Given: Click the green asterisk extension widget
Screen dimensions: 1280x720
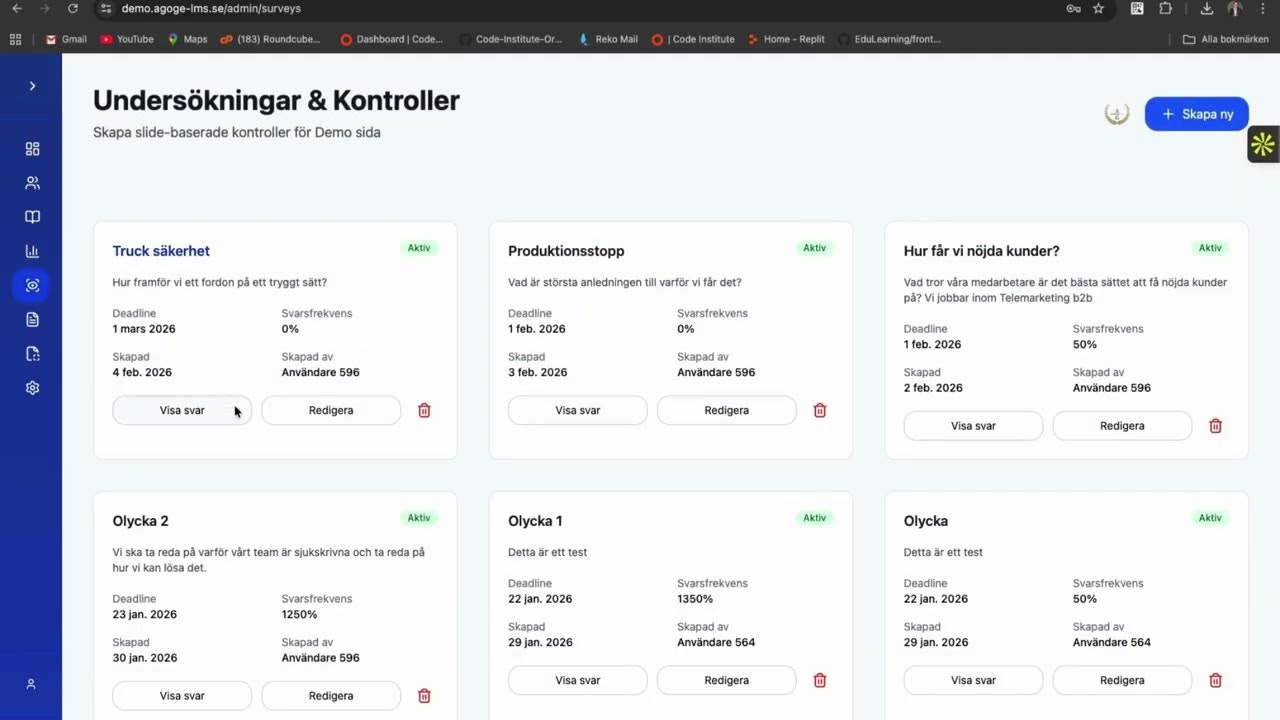Looking at the screenshot, I should [x=1263, y=145].
